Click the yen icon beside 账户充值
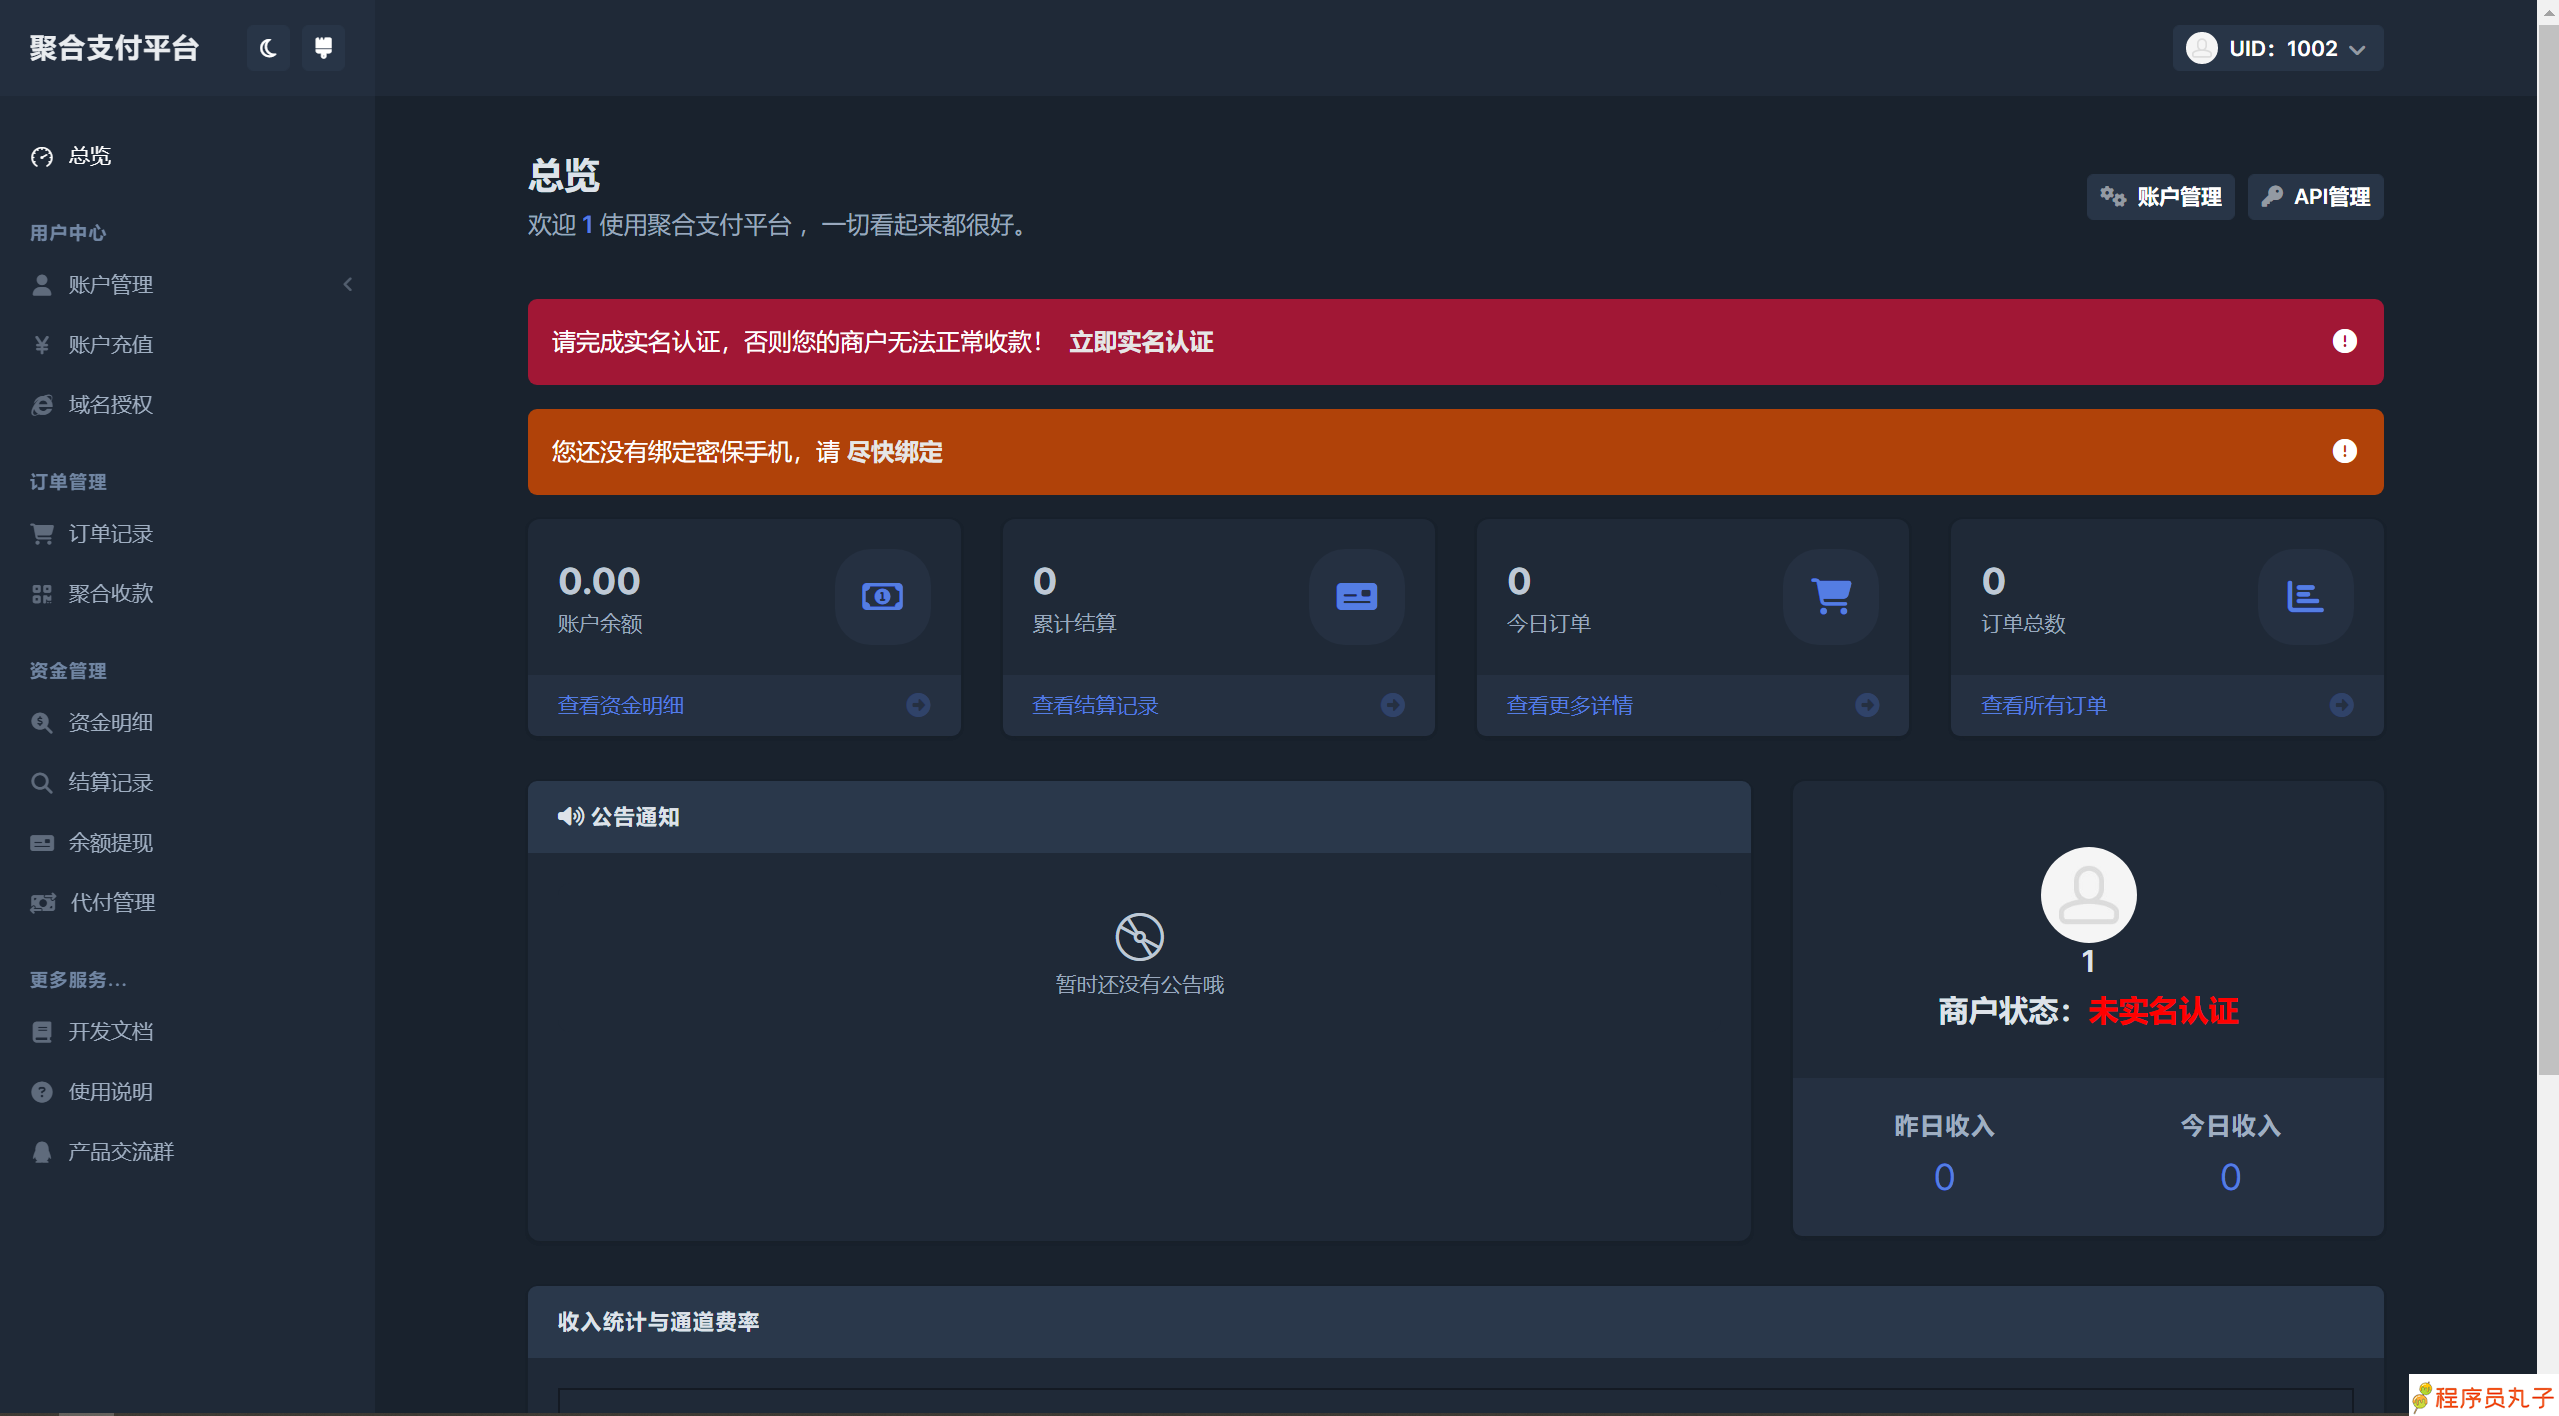The width and height of the screenshot is (2559, 1416). (42, 345)
